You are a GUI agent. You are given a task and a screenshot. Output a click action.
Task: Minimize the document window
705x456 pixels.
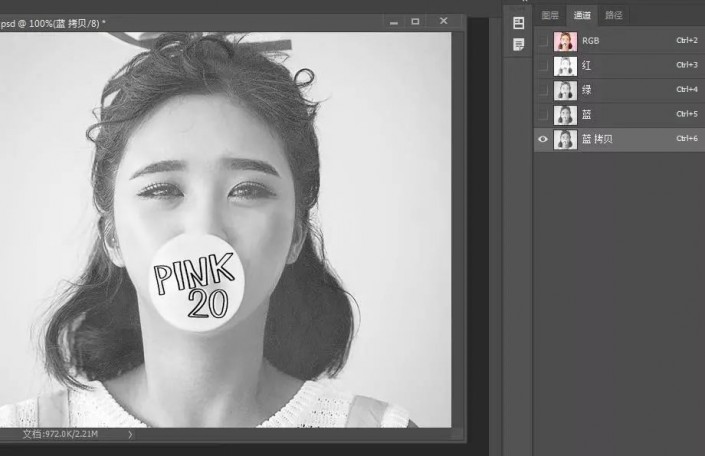tap(391, 20)
